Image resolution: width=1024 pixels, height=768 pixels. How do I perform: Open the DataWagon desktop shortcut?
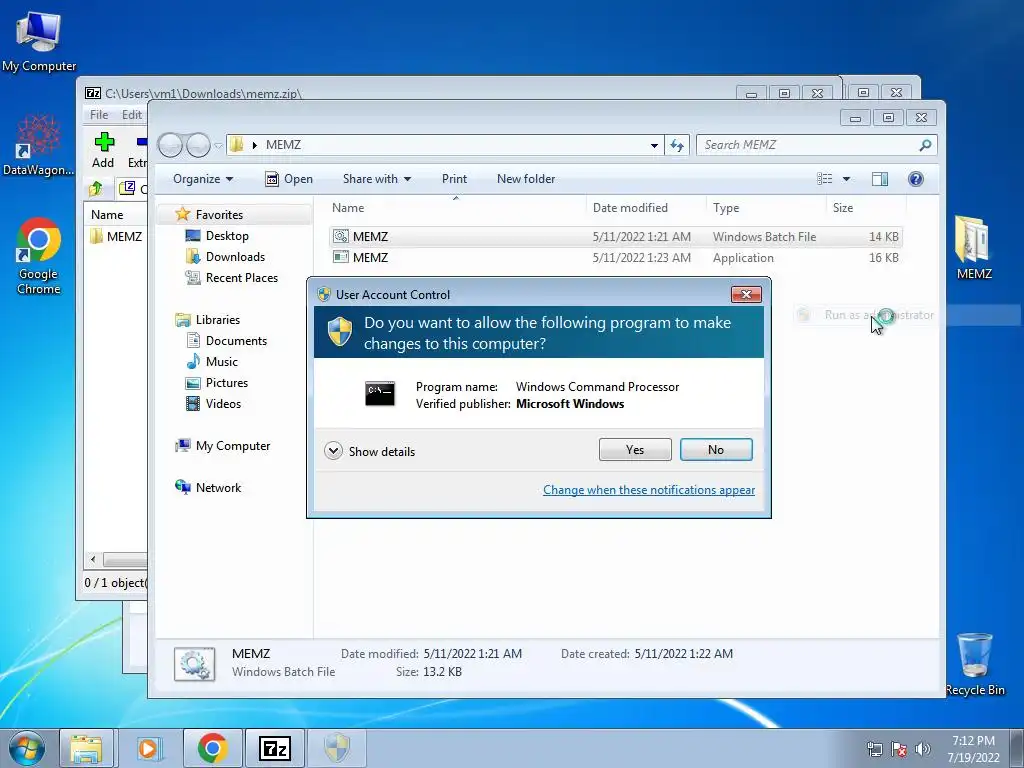[39, 145]
